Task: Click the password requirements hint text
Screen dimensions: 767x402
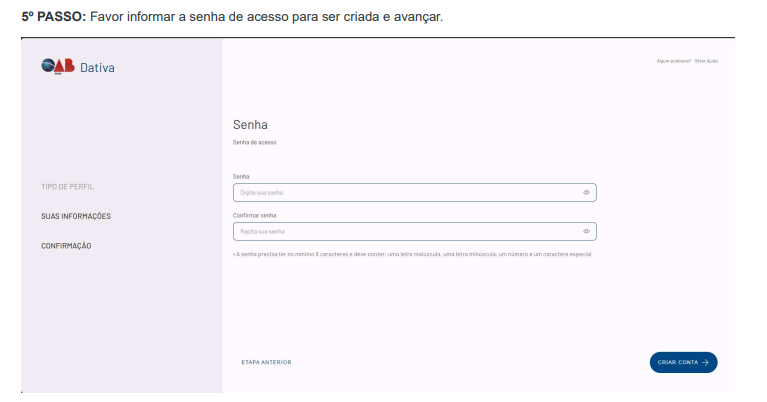Action: tap(412, 254)
